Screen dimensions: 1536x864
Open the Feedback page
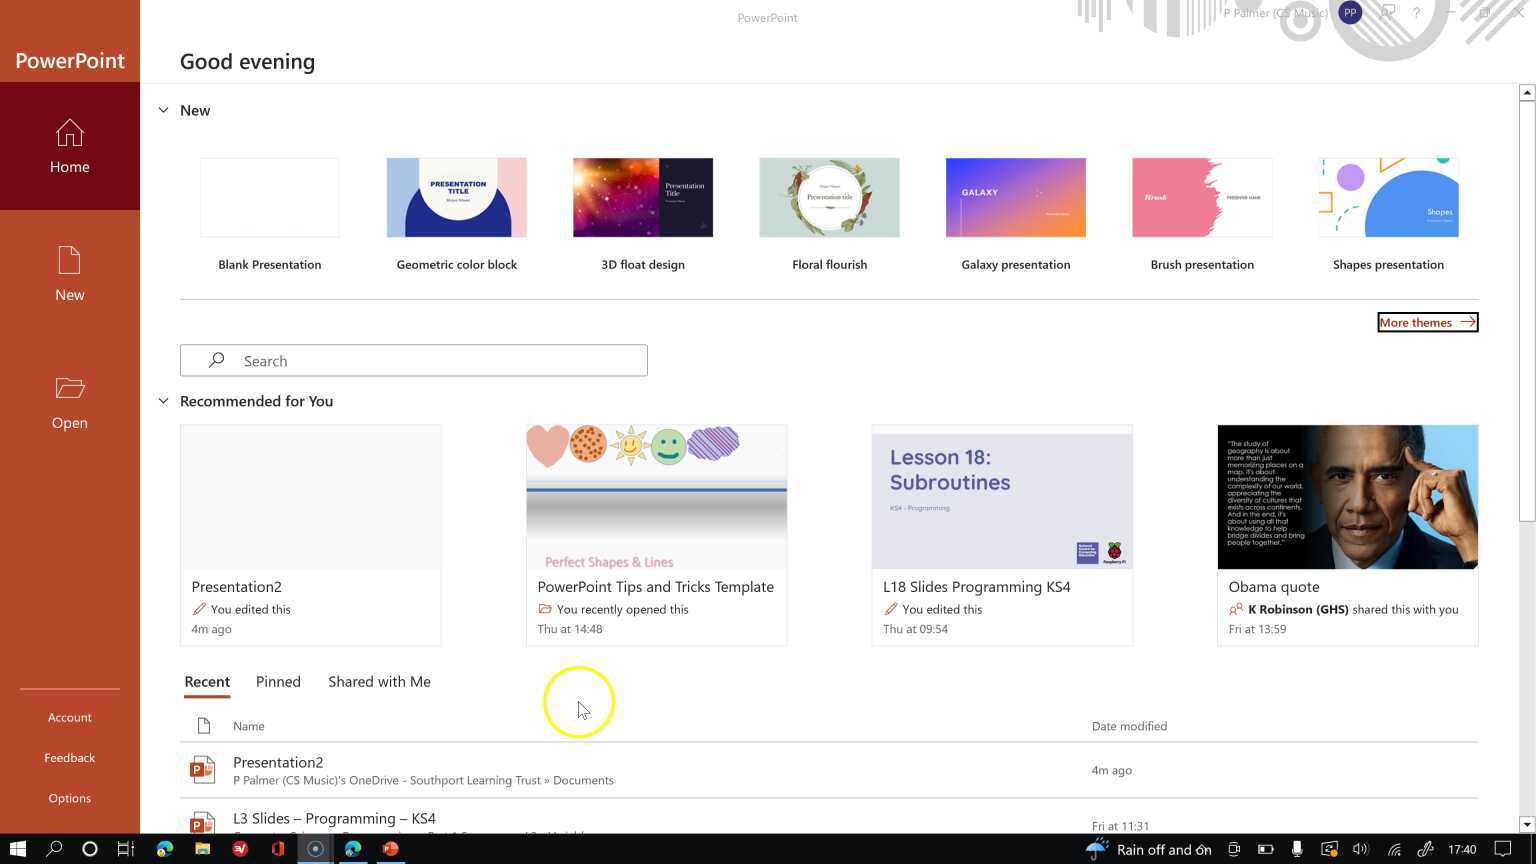(x=70, y=757)
